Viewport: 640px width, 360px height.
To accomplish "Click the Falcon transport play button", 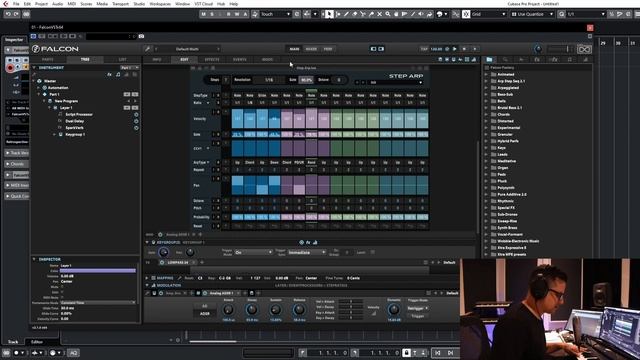I will 455,49.
